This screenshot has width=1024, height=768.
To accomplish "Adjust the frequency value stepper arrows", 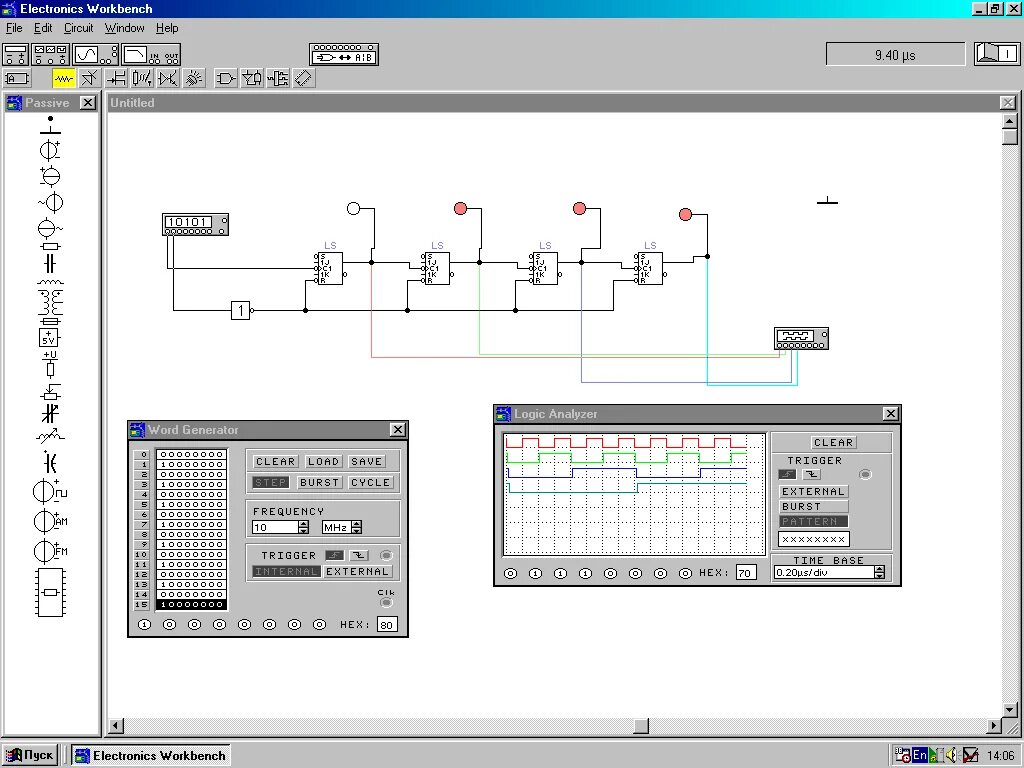I will point(303,527).
